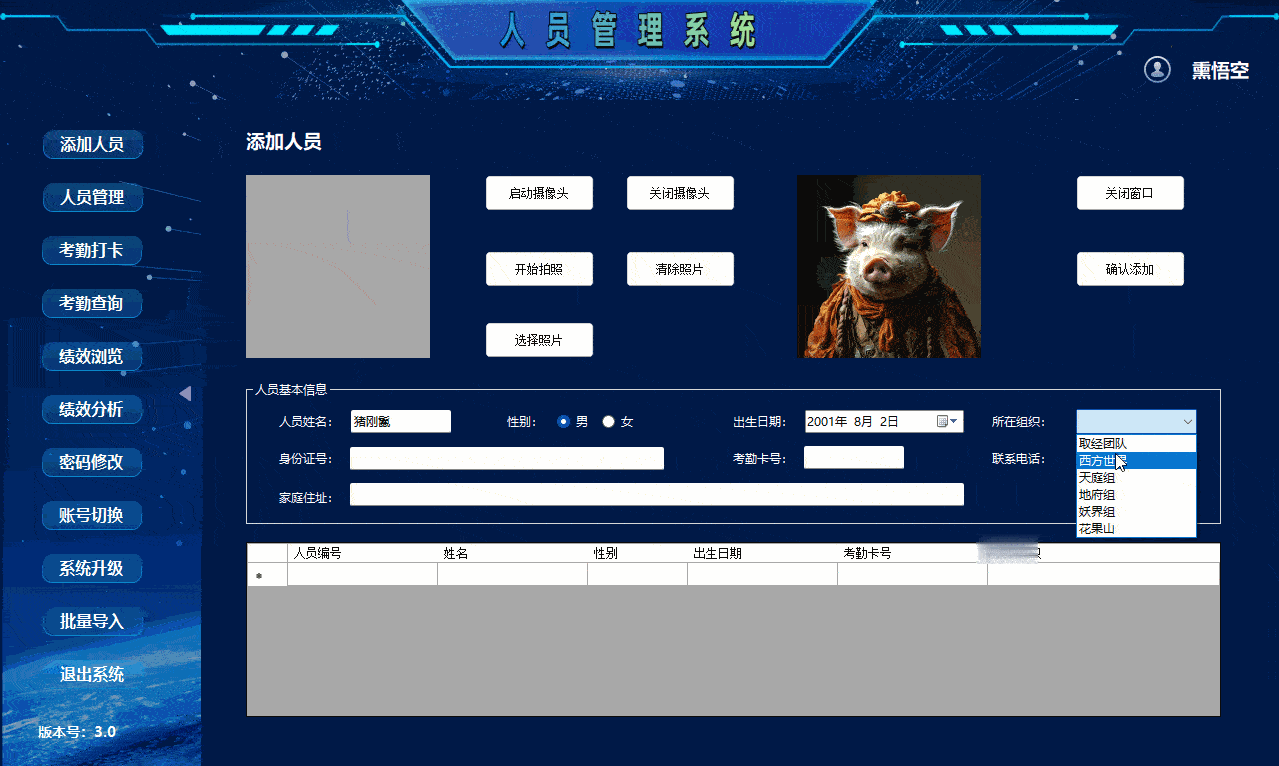Click the 出生日期 column header

coord(762,553)
